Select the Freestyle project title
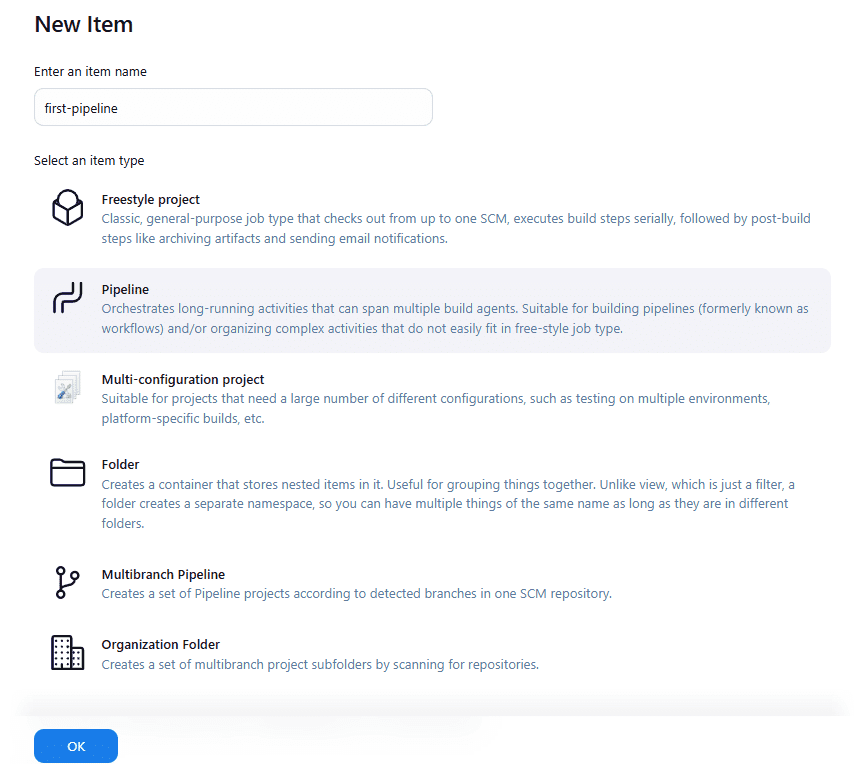This screenshot has height=764, width=863. (x=151, y=200)
